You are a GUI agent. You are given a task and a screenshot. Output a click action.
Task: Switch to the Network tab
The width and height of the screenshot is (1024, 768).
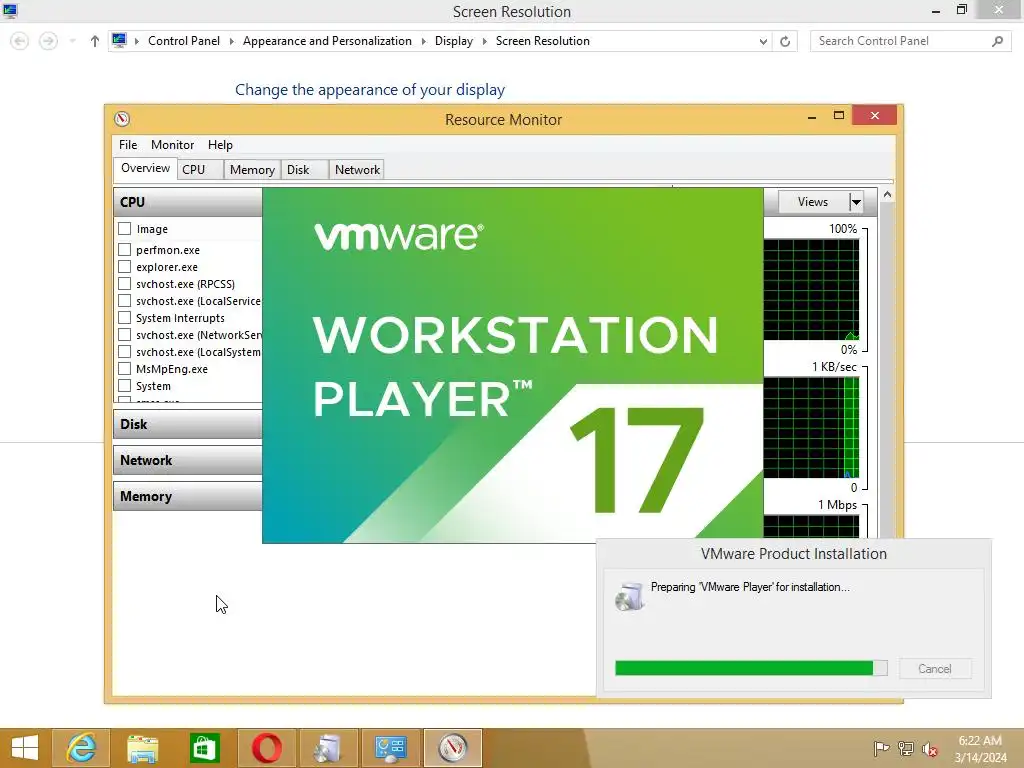point(357,169)
